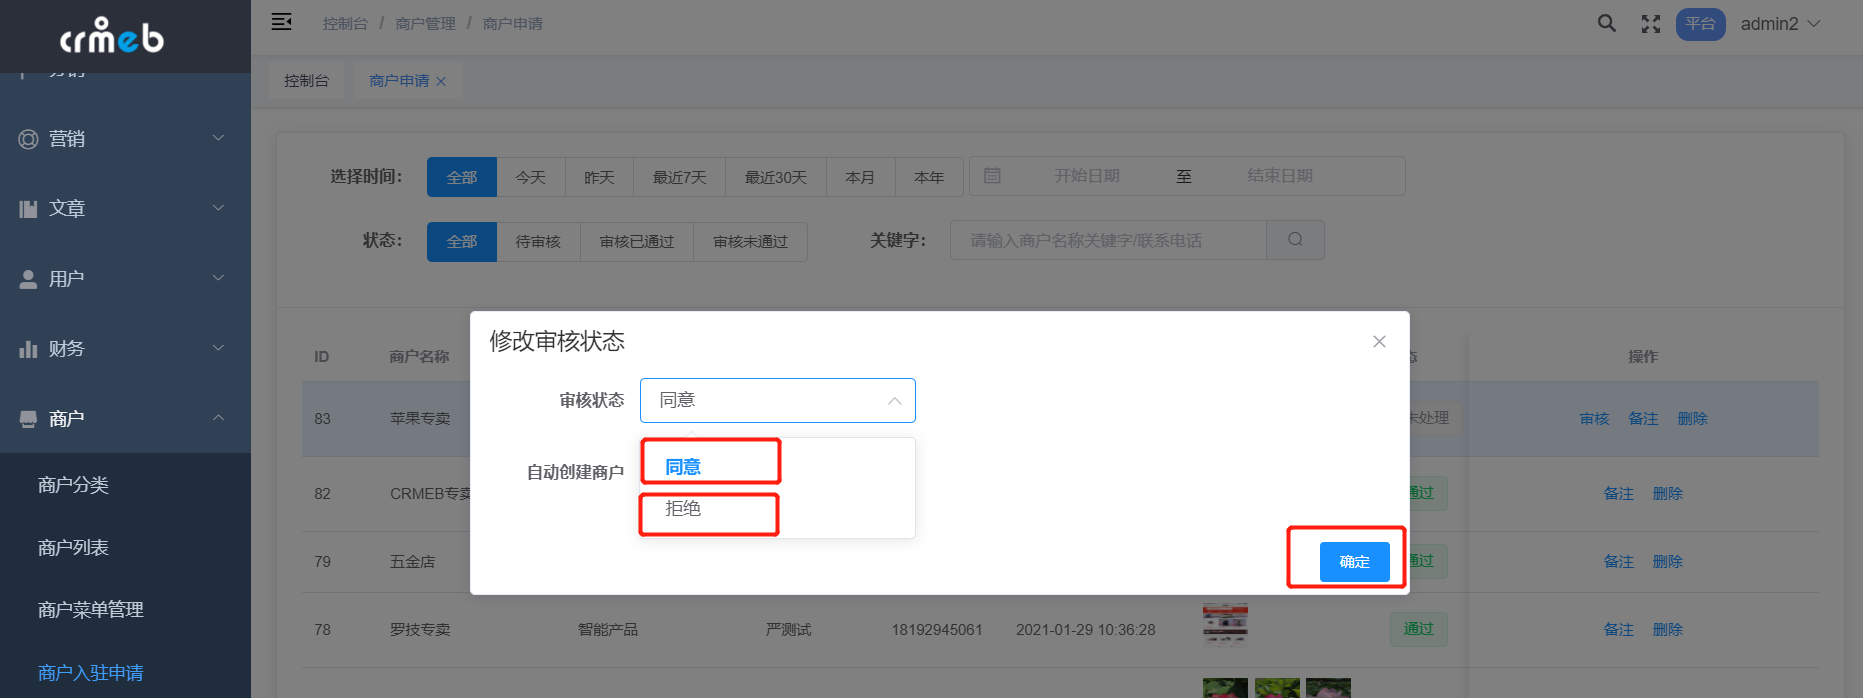Select 本年 time filter

coord(929,177)
